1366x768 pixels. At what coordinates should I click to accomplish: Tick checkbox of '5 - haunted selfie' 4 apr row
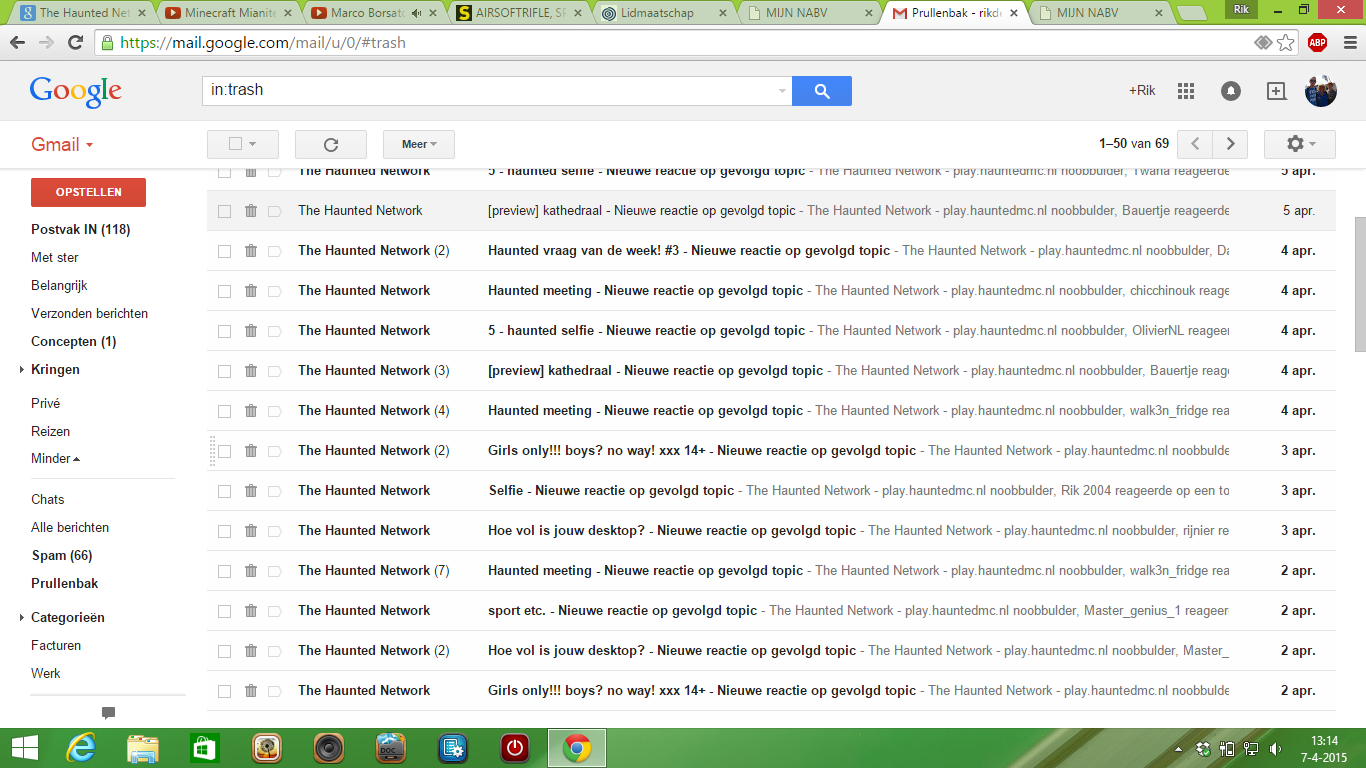coord(224,331)
